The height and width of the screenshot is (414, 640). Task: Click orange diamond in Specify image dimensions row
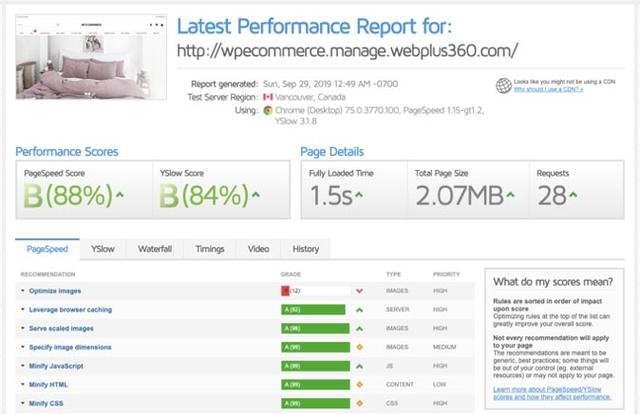(360, 347)
